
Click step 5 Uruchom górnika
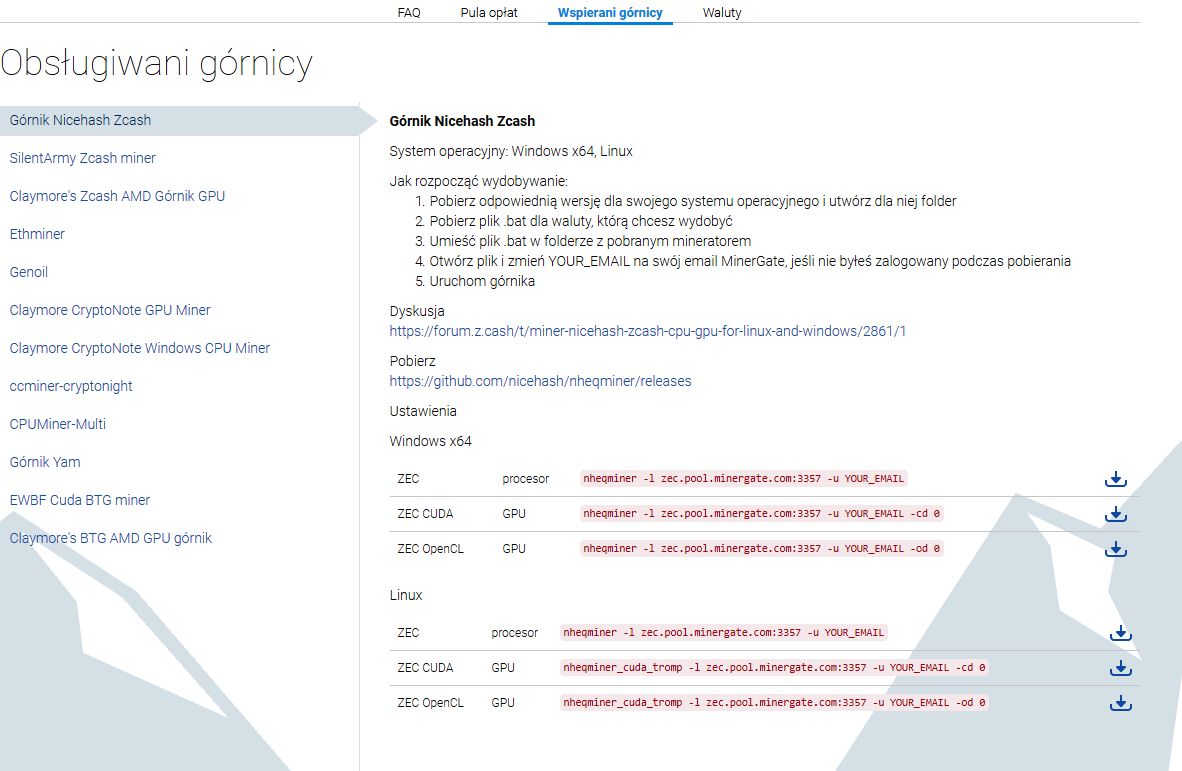(482, 281)
